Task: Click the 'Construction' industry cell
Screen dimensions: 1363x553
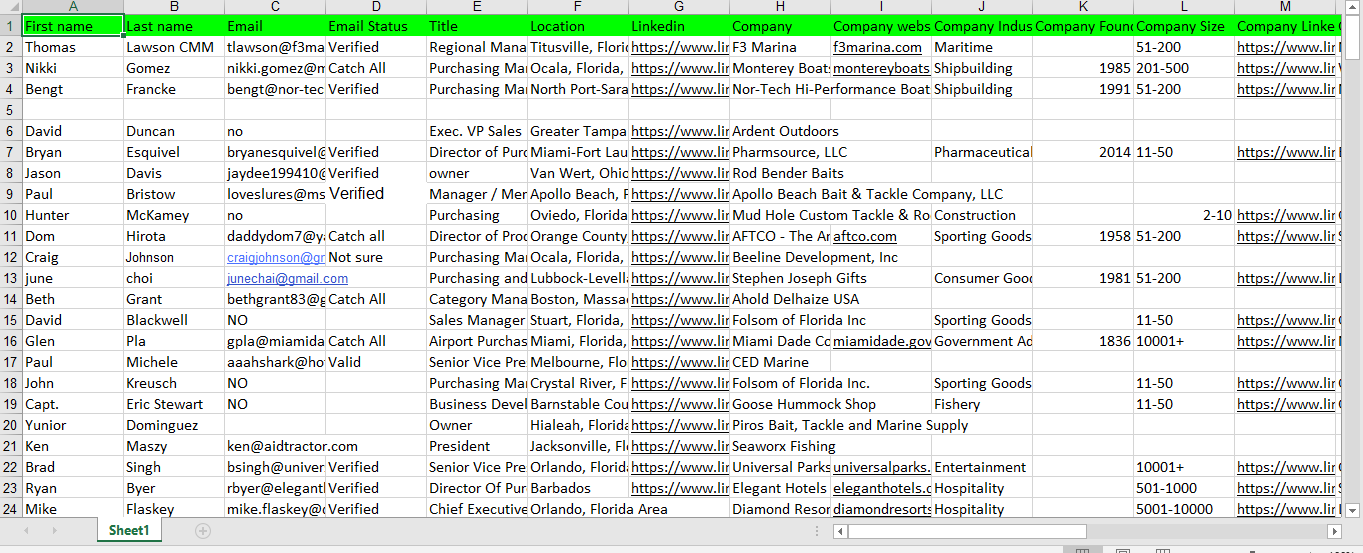Action: point(982,215)
